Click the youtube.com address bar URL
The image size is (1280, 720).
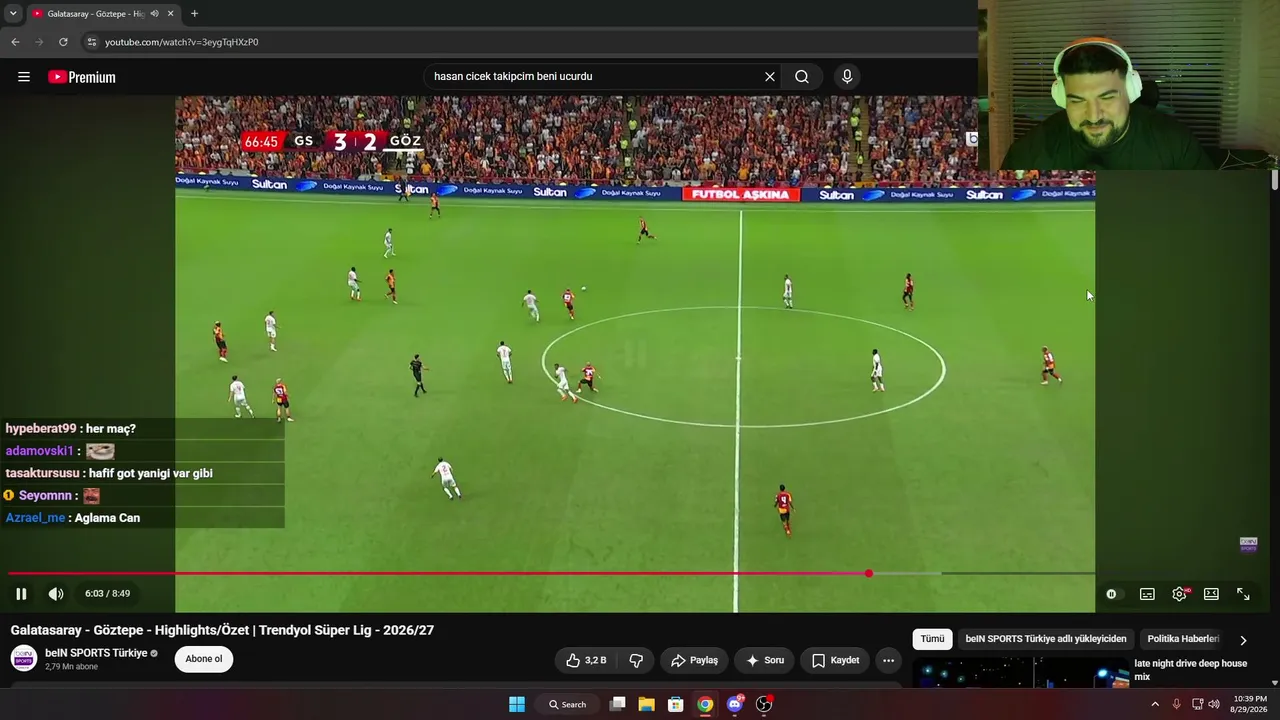point(181,42)
